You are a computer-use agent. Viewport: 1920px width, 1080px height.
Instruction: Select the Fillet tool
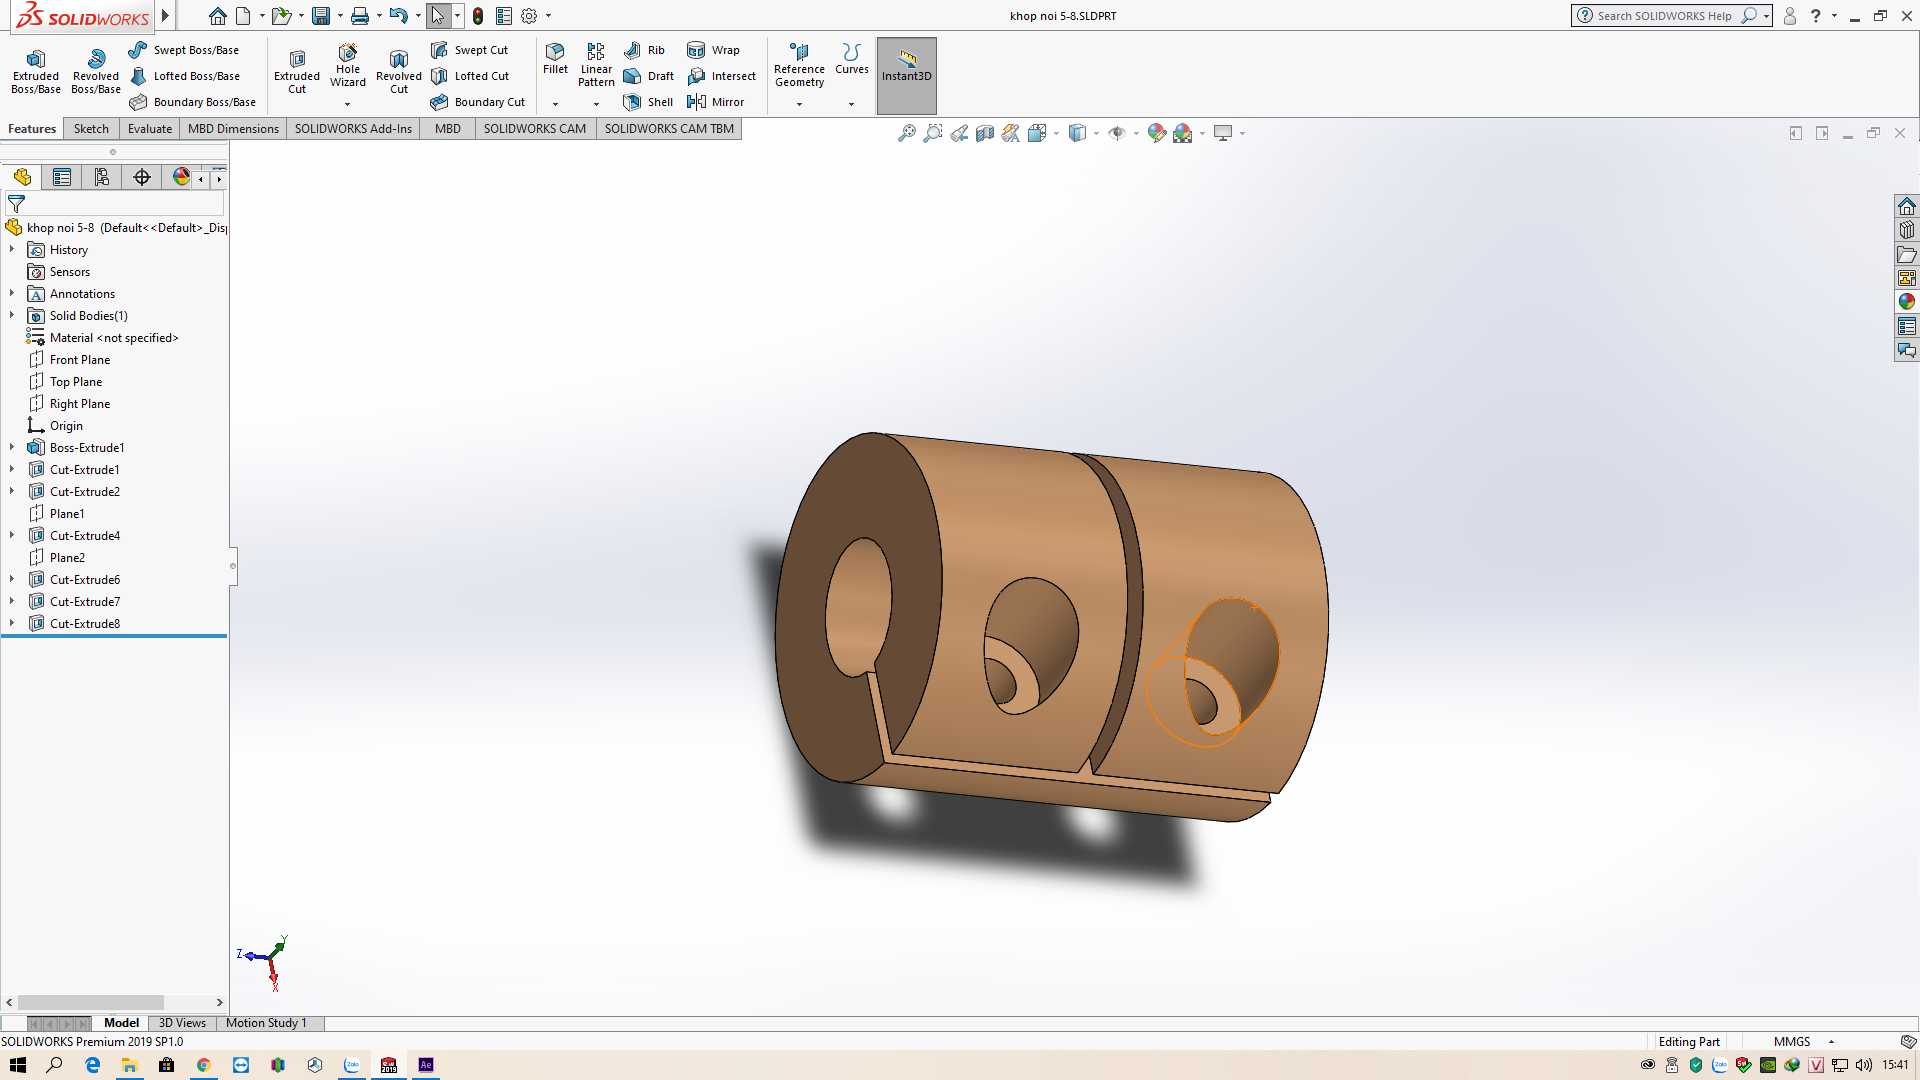pos(555,59)
